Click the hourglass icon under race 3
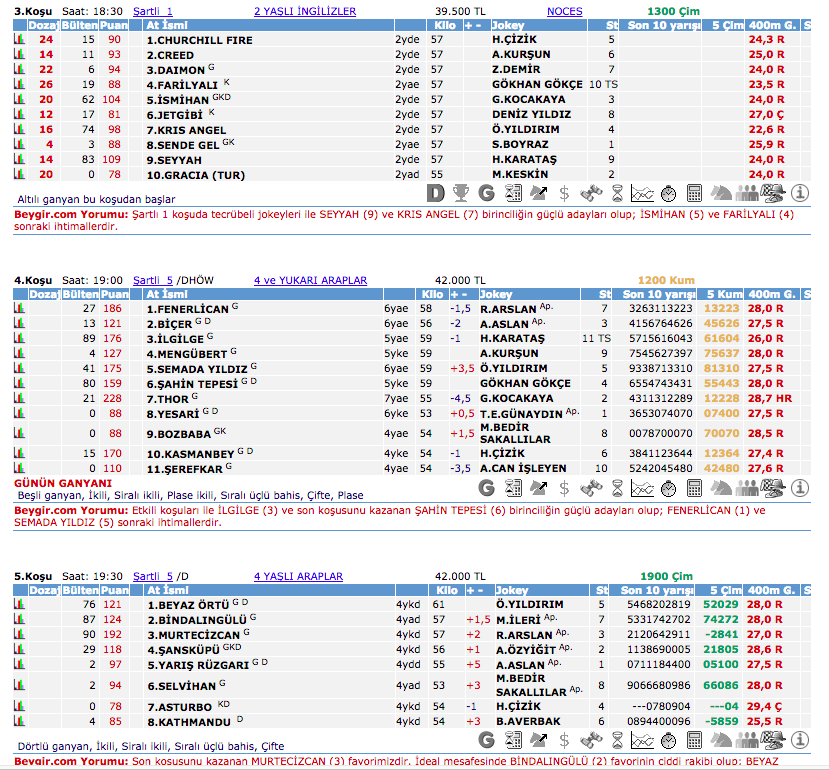The image size is (829, 770). pos(617,192)
